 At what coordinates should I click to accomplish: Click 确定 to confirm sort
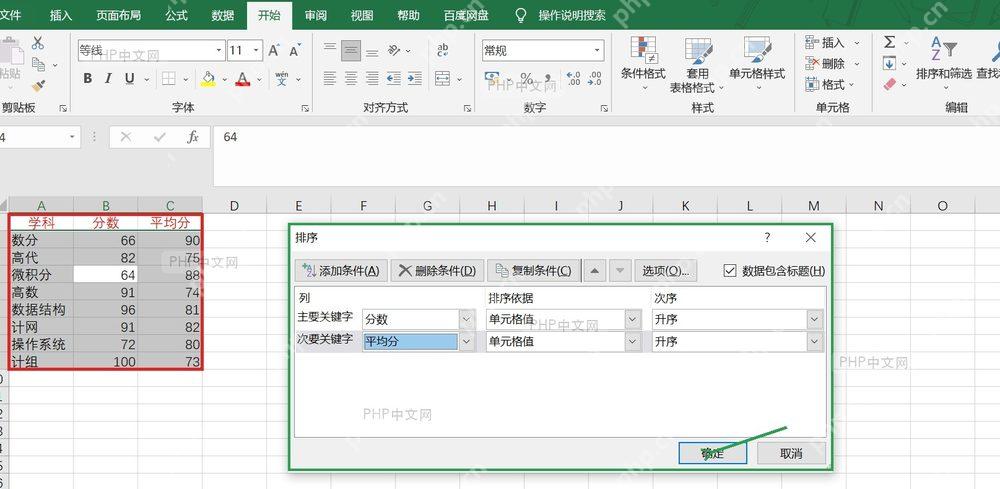coord(712,453)
